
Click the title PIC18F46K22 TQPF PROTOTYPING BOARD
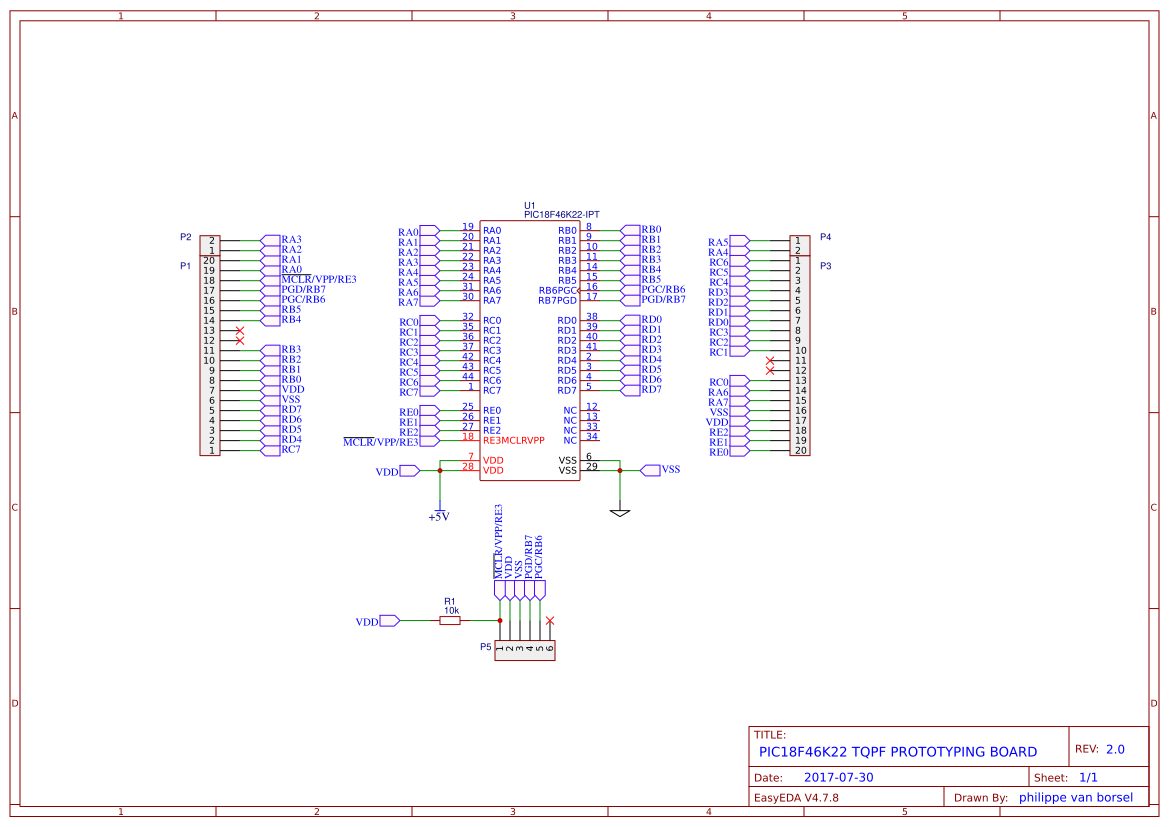(x=898, y=751)
